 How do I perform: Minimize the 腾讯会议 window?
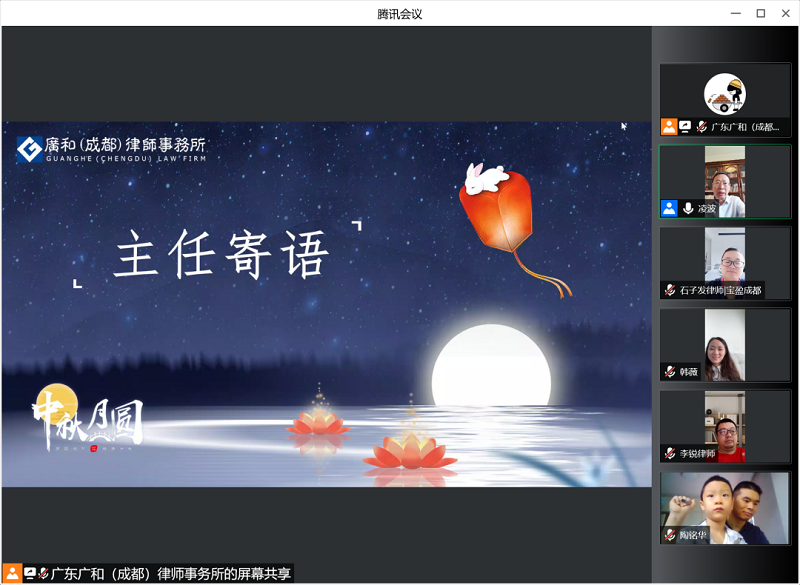736,13
